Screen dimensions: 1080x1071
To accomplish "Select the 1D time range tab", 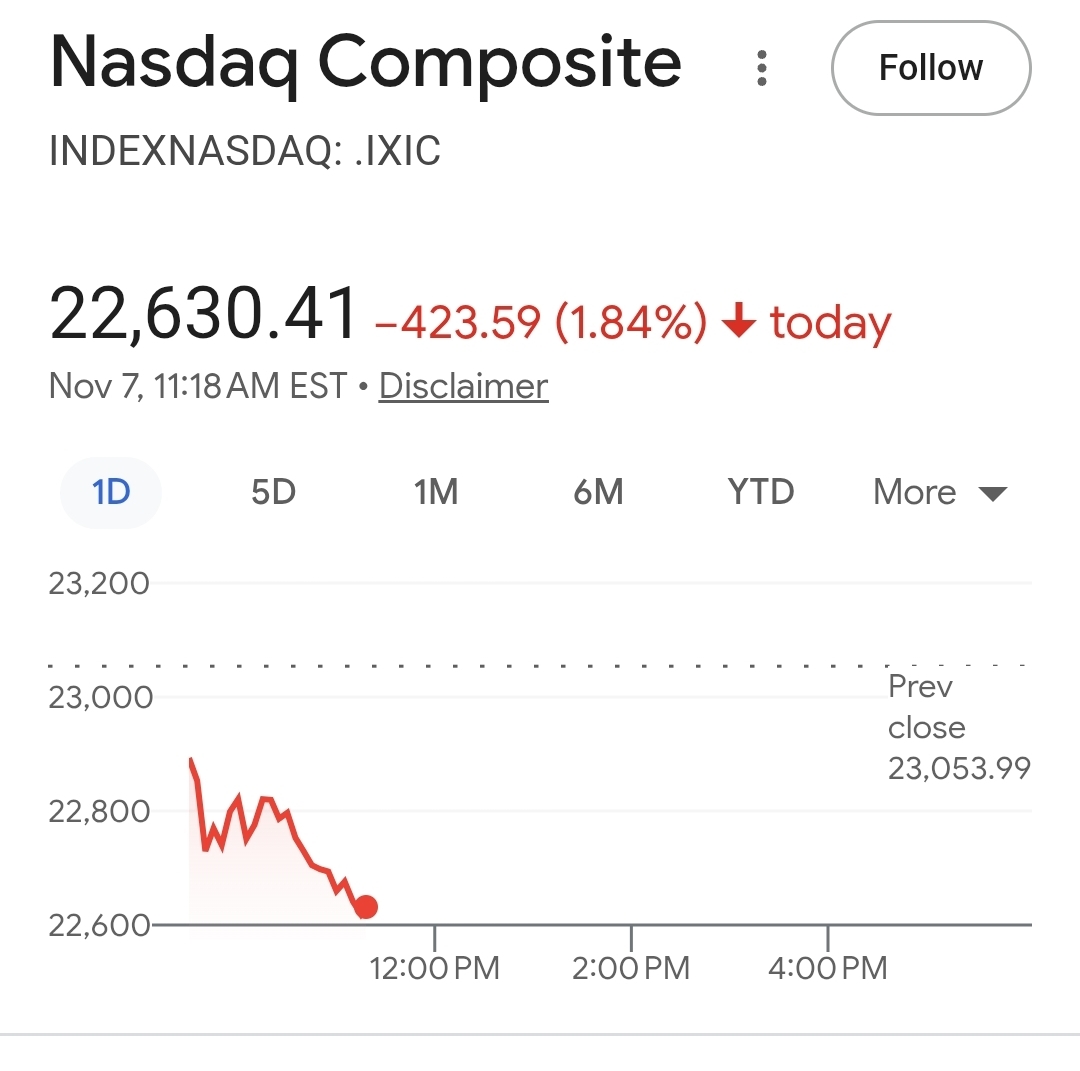I will pos(111,492).
